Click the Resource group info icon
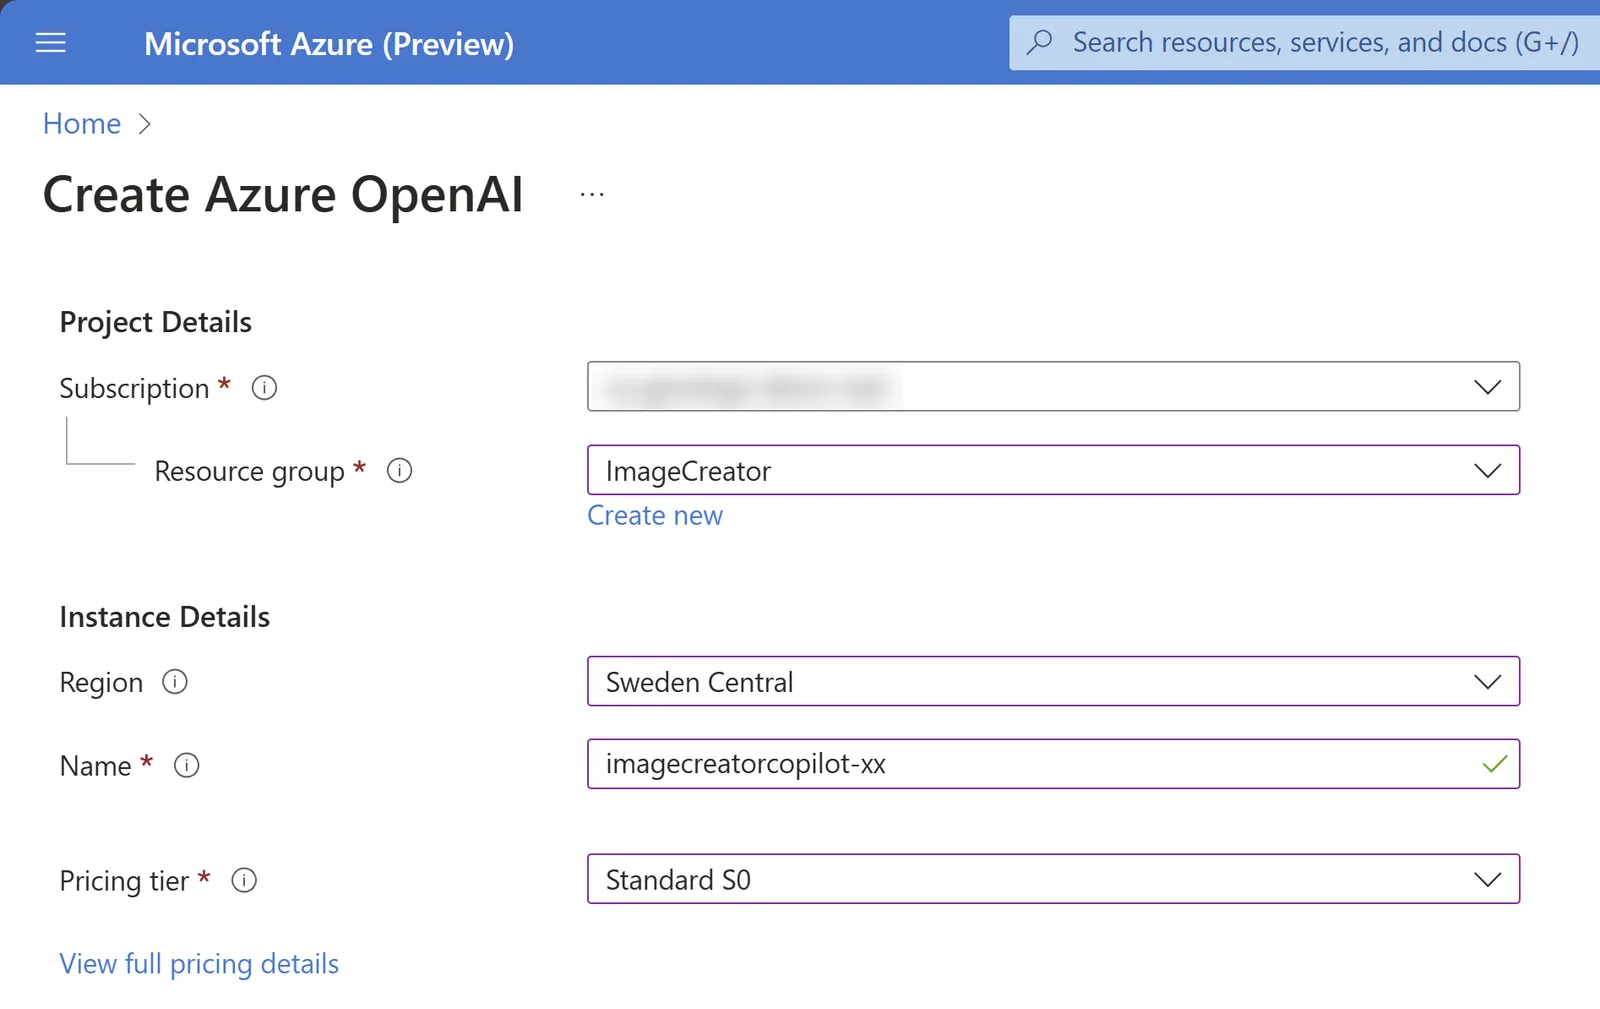The height and width of the screenshot is (1009, 1600). [x=399, y=471]
